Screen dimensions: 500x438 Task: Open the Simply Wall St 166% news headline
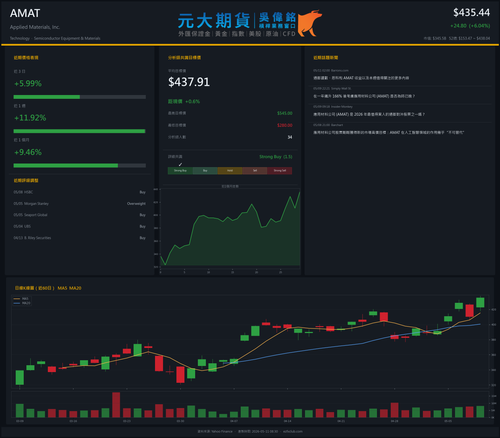click(x=364, y=96)
